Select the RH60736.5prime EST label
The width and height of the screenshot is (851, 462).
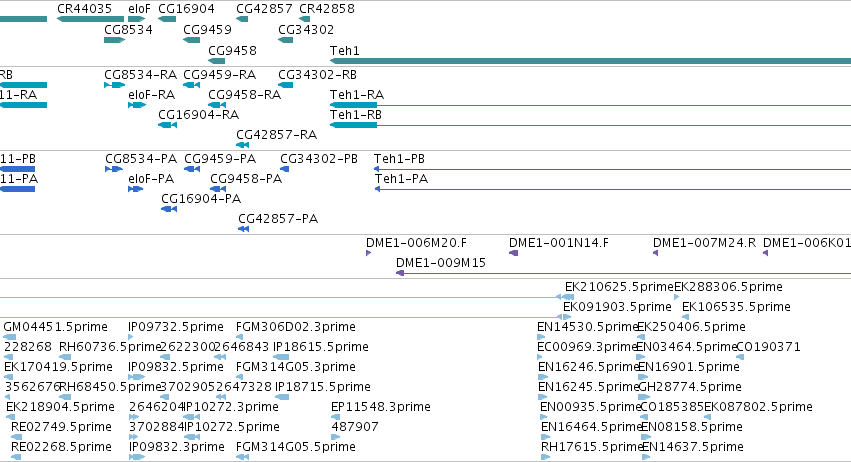[111, 347]
